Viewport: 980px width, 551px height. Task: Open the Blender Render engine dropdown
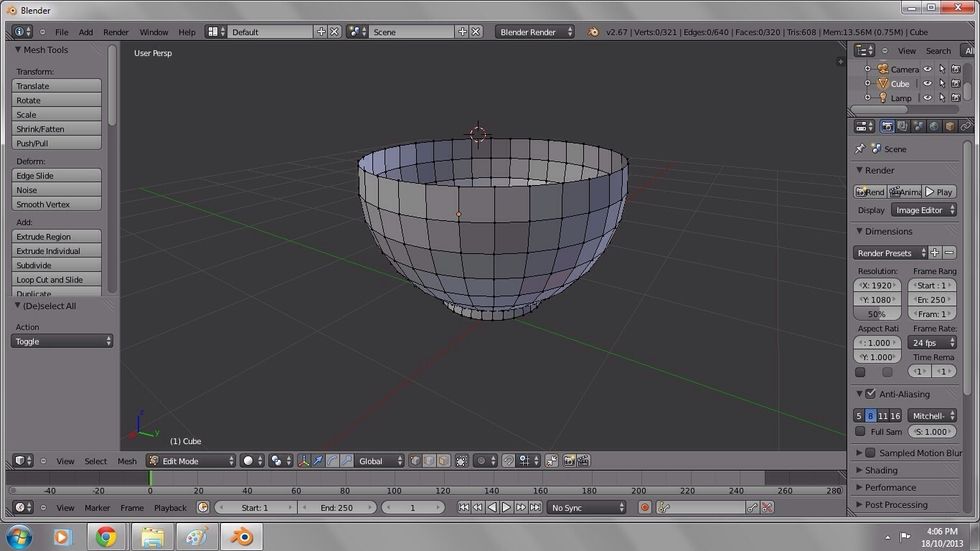535,32
